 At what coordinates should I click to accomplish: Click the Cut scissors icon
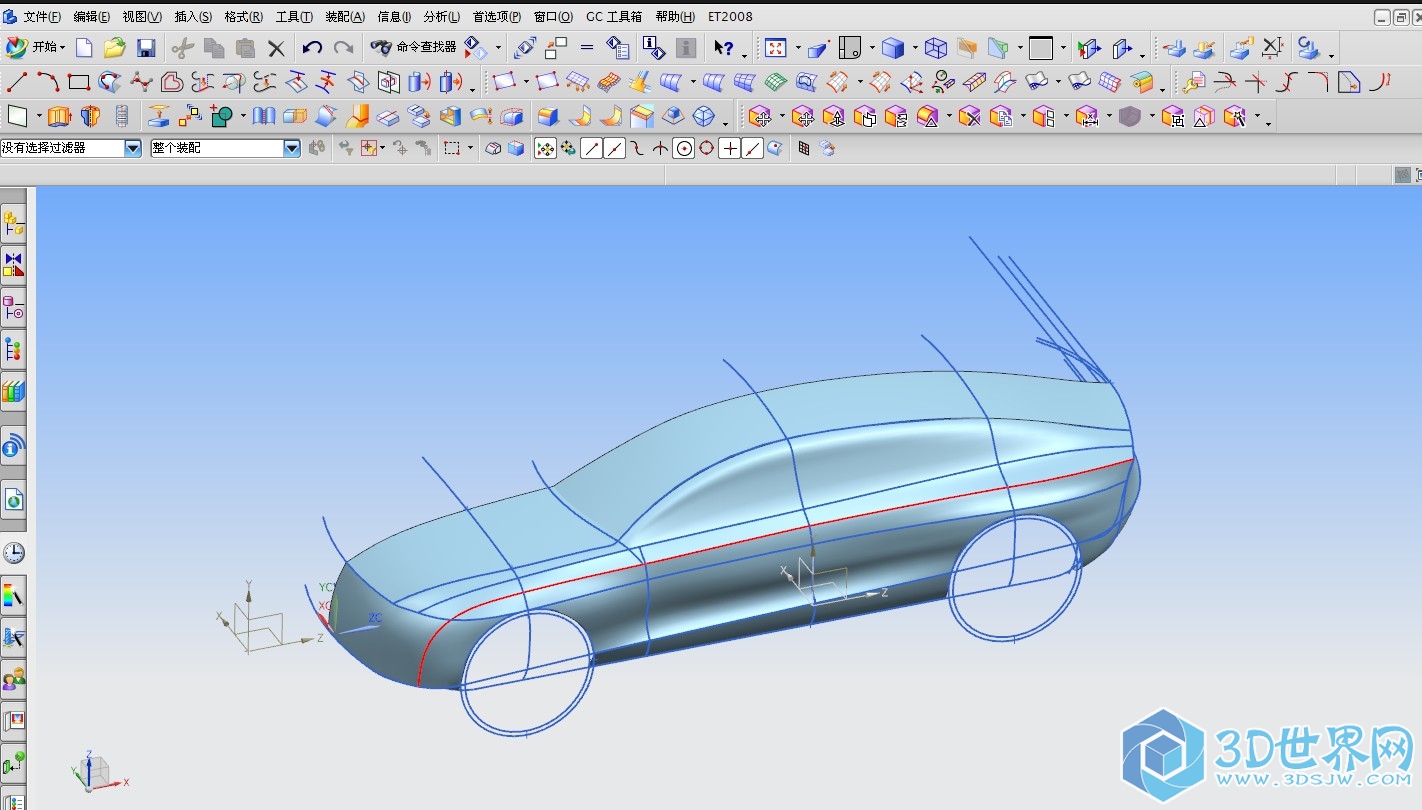click(x=182, y=48)
